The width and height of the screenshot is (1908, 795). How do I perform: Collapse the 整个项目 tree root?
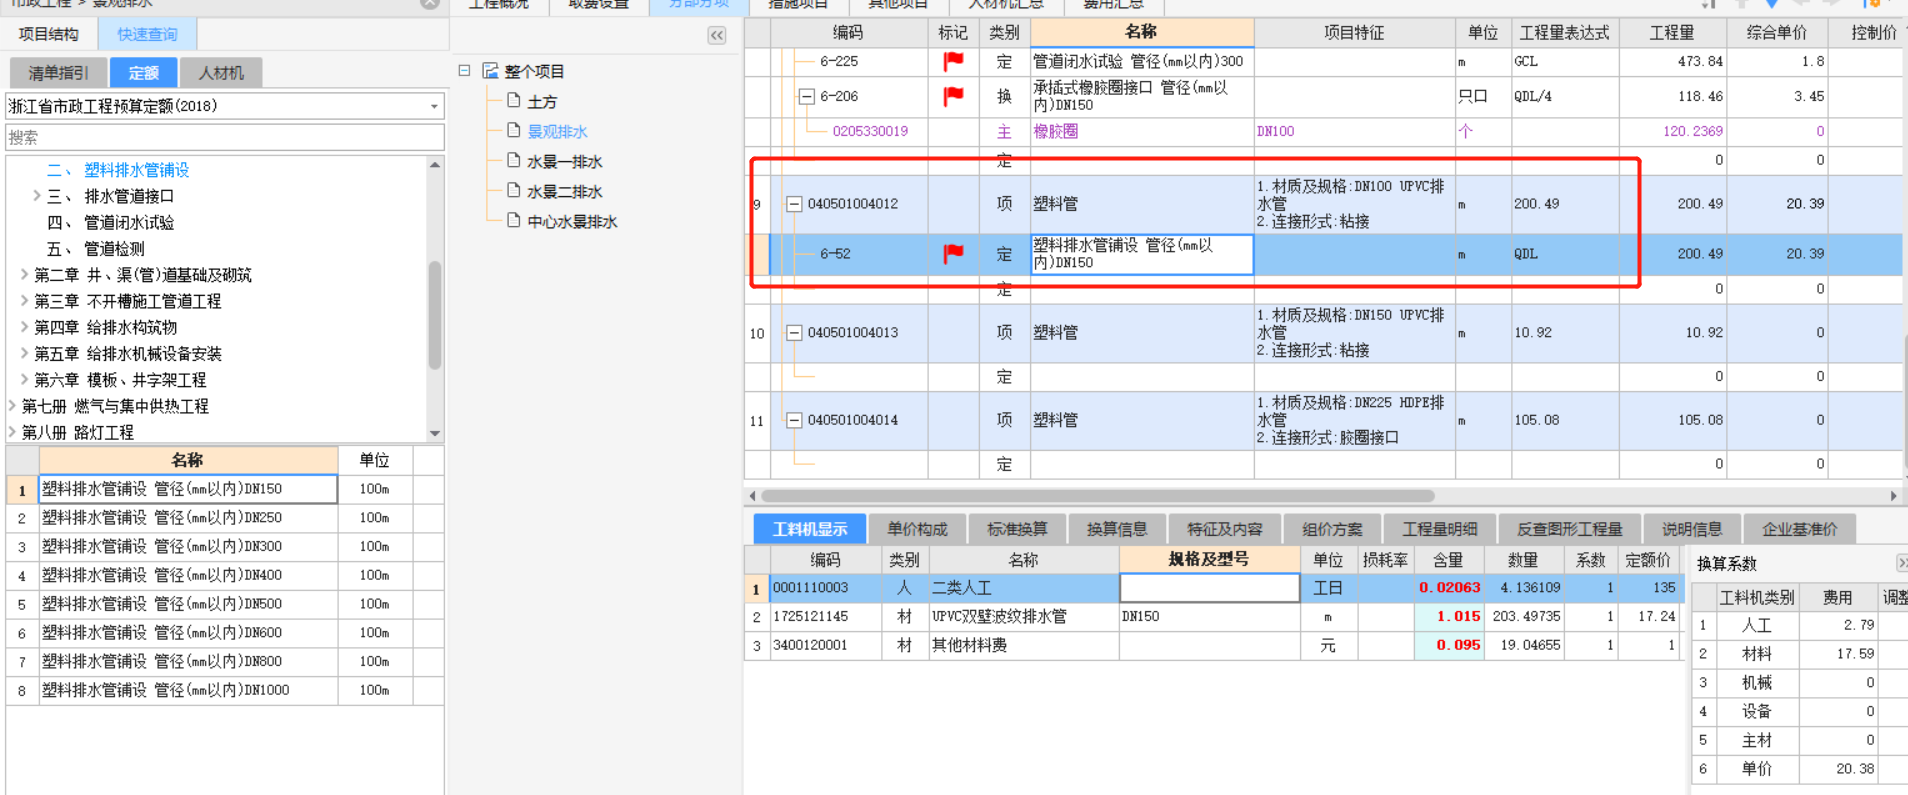465,71
